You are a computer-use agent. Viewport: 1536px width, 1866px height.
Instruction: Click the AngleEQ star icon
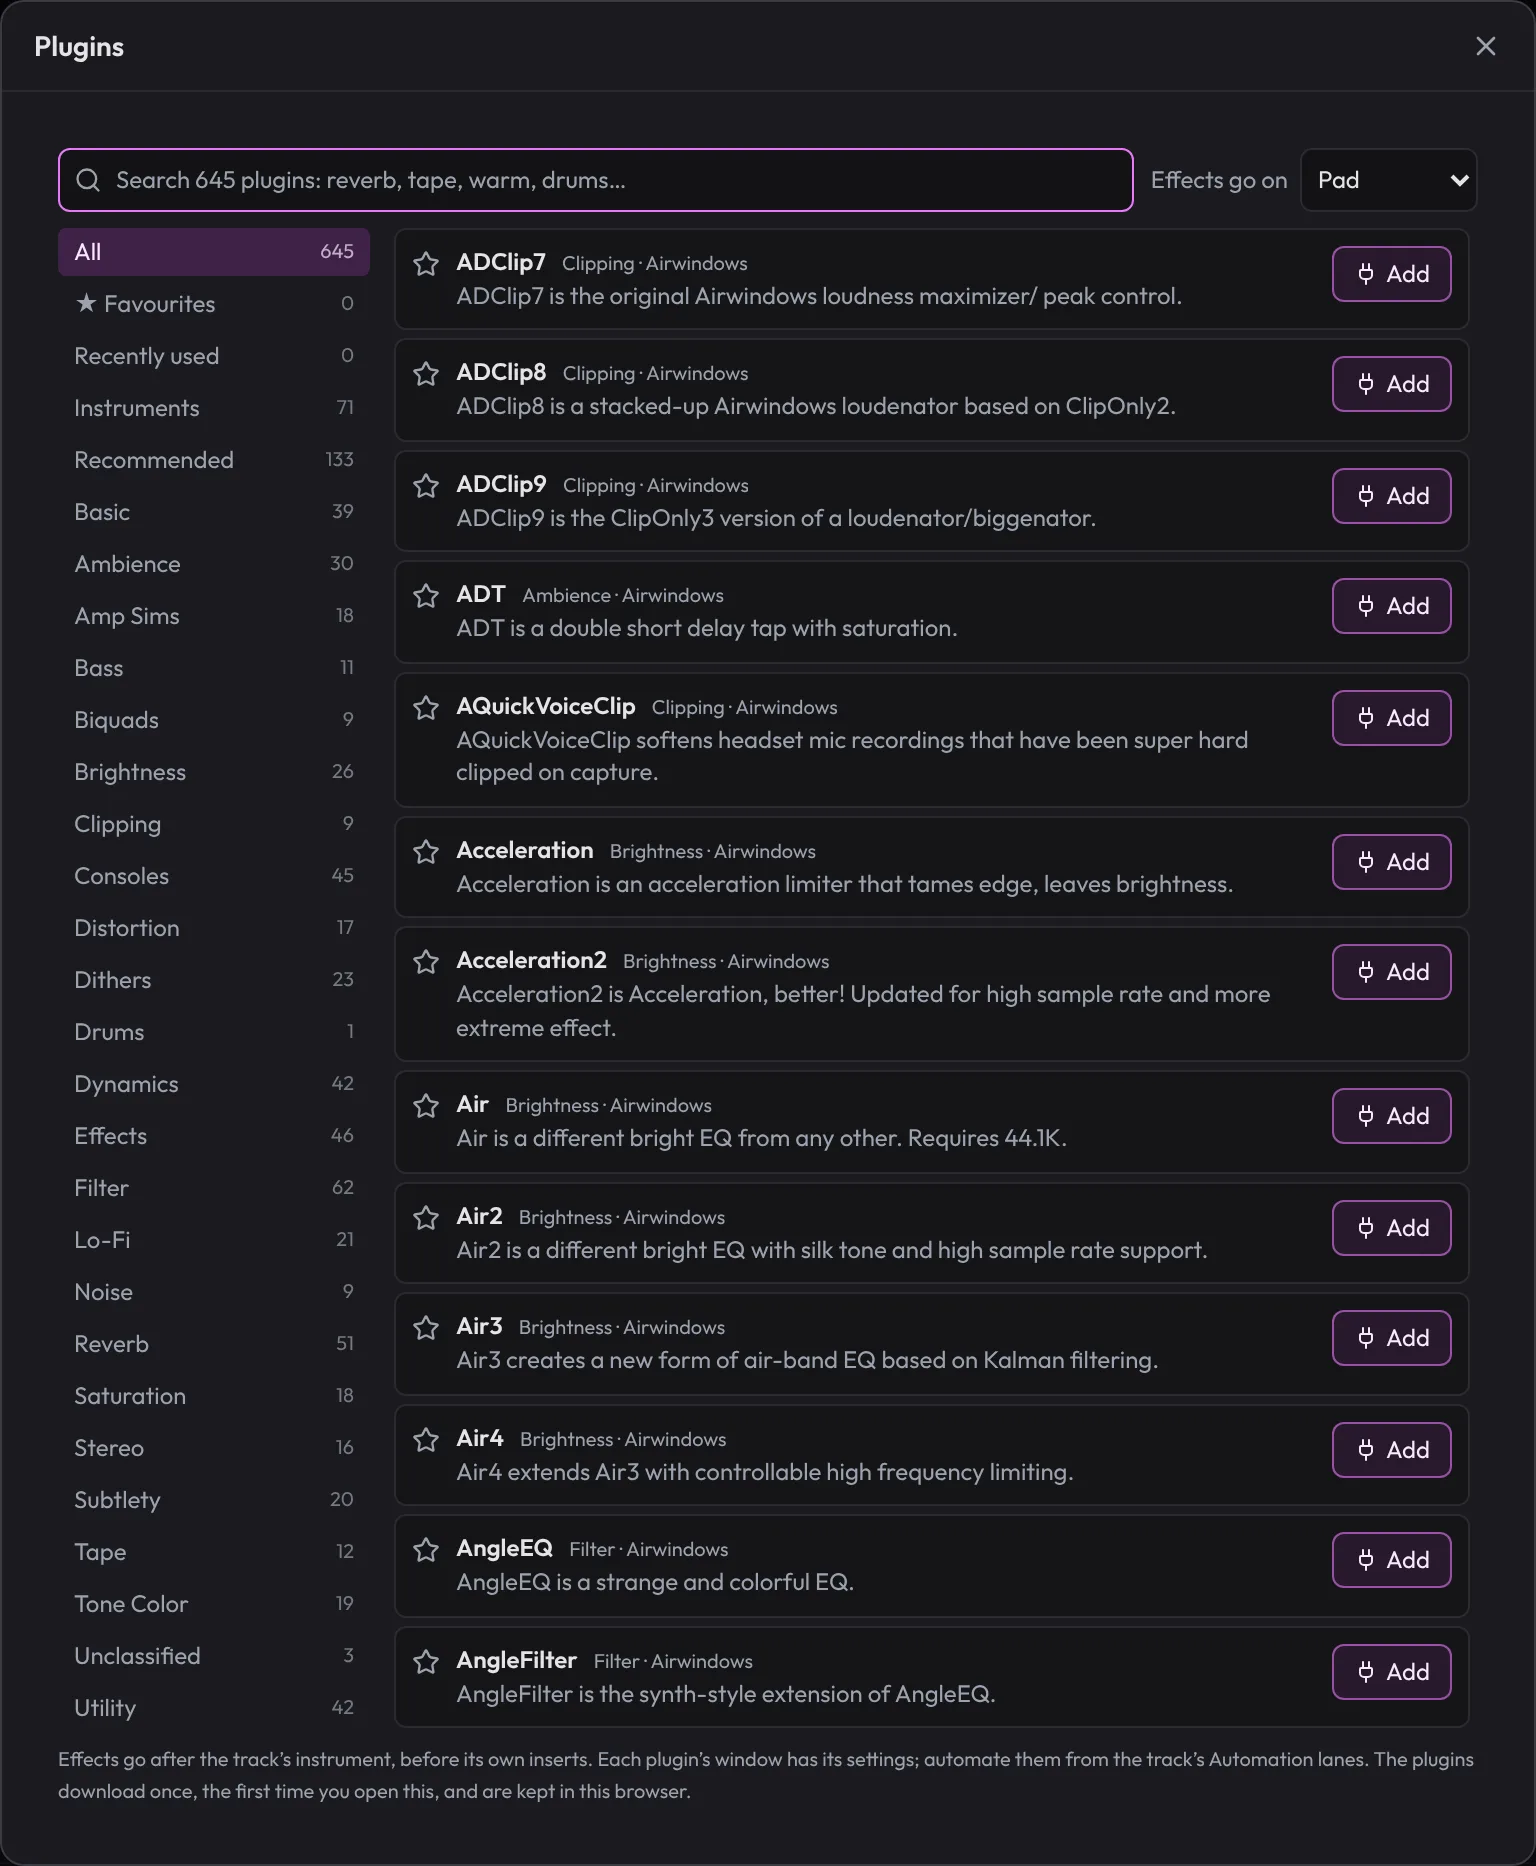tap(426, 1550)
